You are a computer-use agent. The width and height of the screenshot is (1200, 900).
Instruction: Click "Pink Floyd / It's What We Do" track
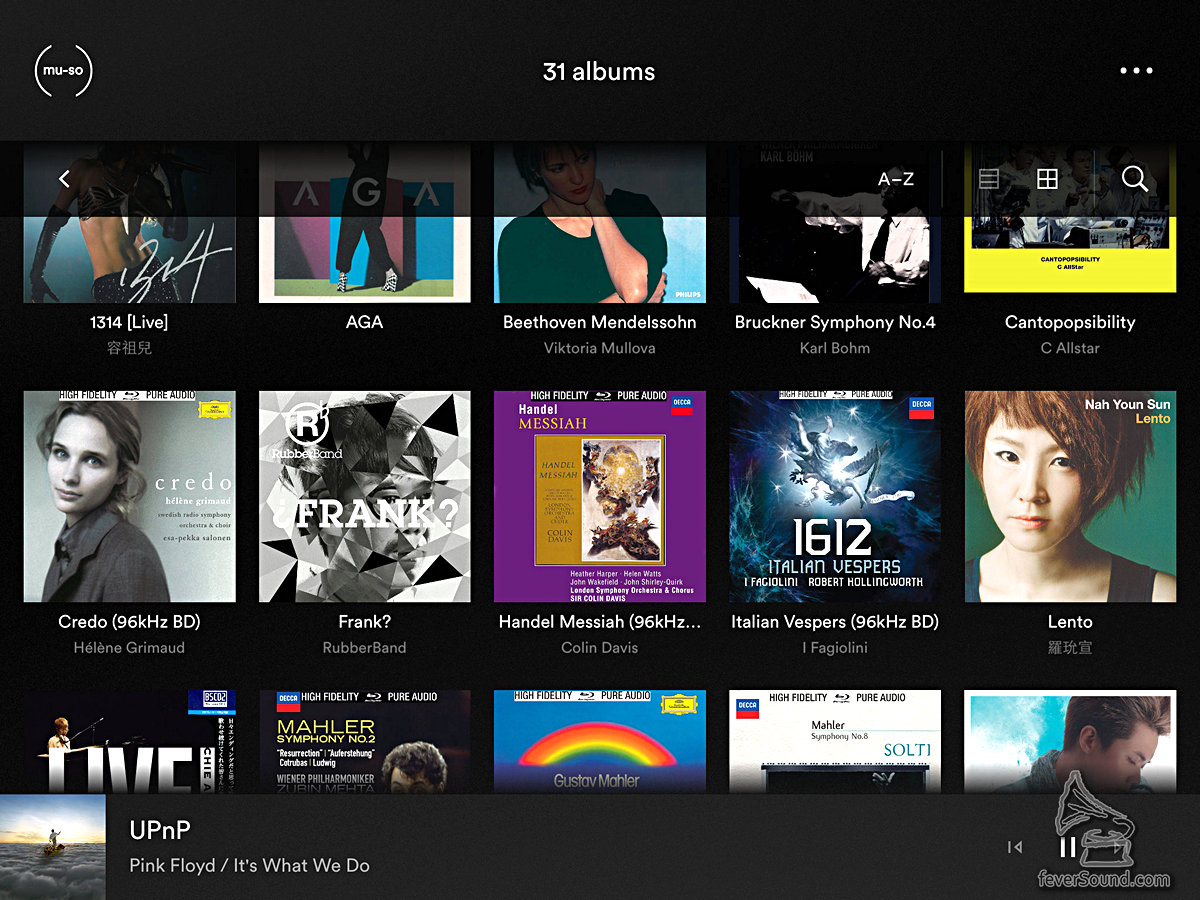pos(250,866)
